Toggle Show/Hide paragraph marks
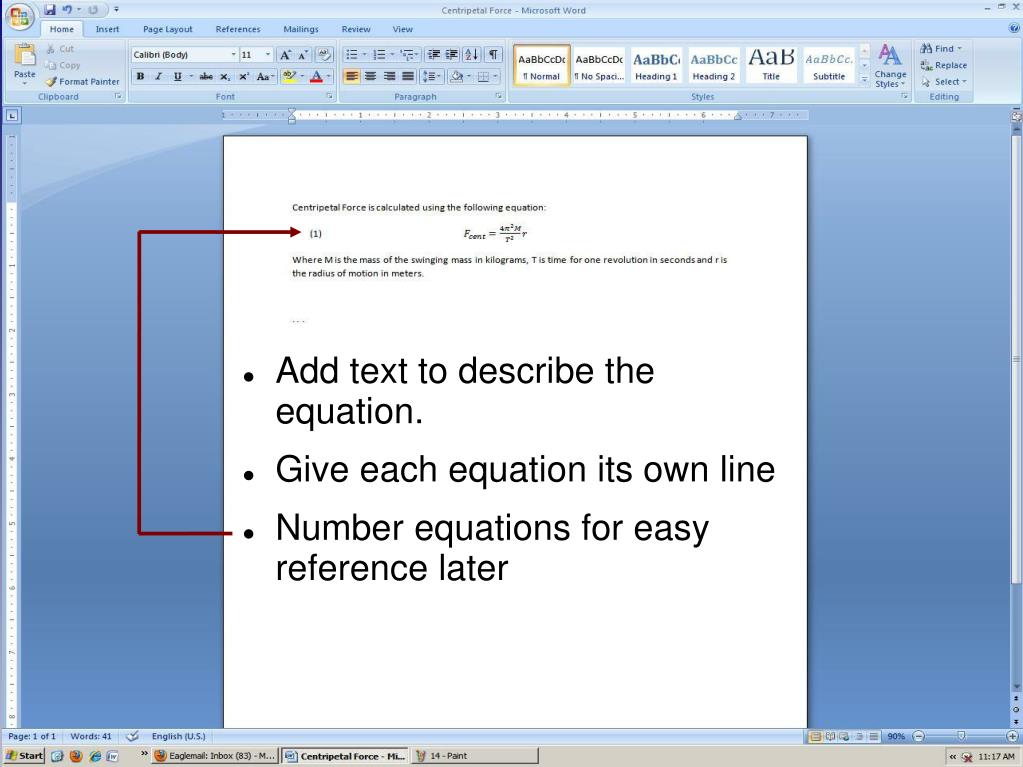Screen dimensions: 1023x767 (493, 53)
